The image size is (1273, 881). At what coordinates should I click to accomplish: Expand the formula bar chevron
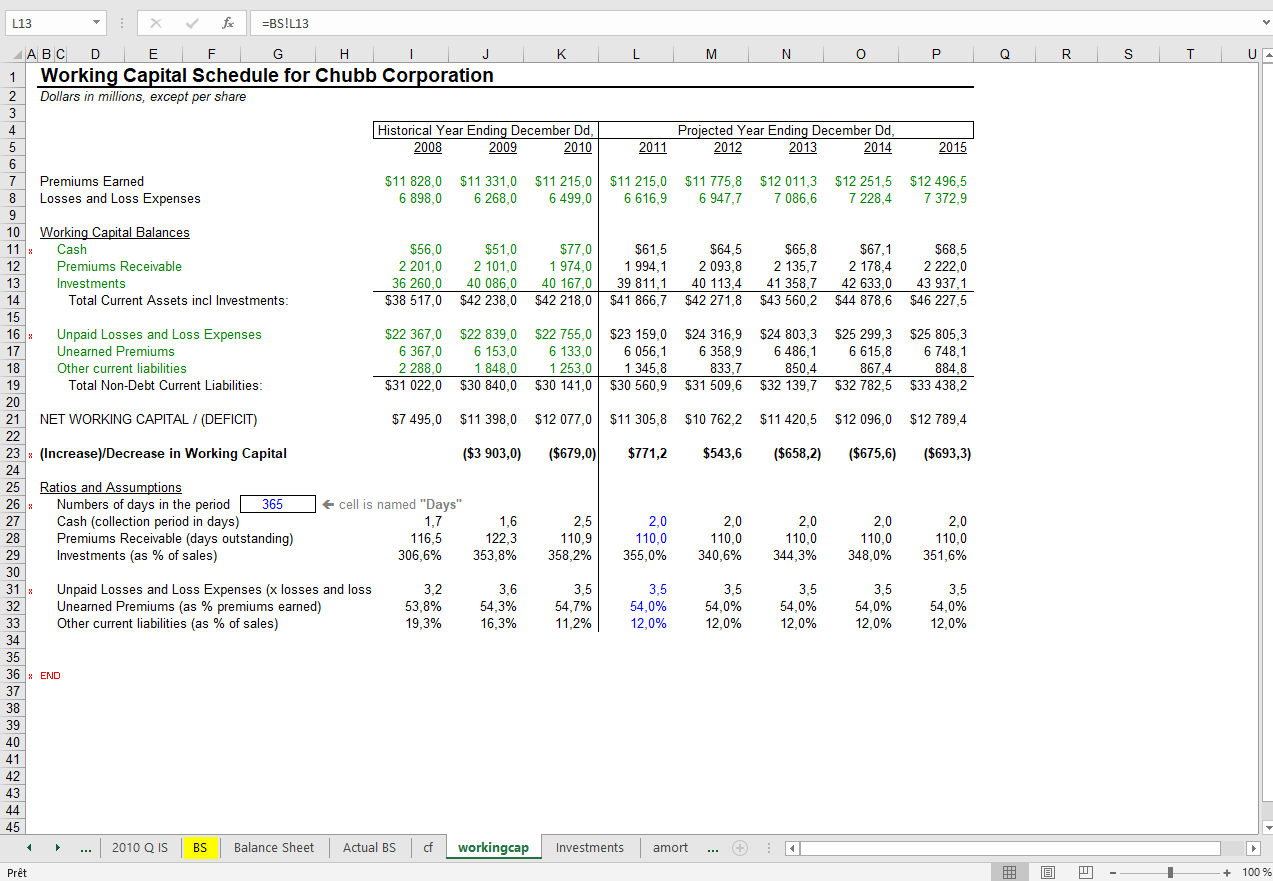click(x=1264, y=22)
